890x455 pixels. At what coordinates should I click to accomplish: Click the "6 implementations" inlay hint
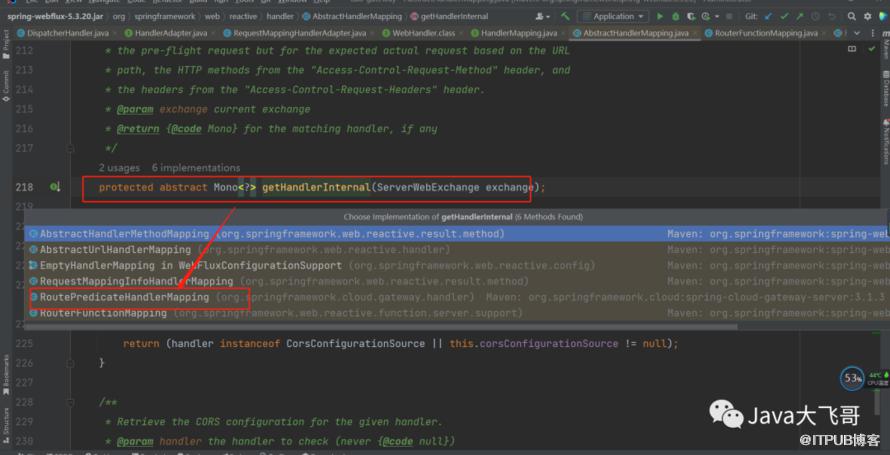[x=196, y=167]
